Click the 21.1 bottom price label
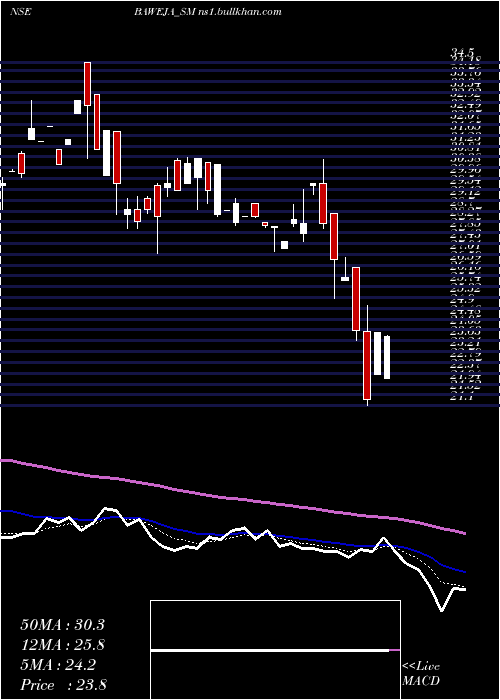 [461, 397]
